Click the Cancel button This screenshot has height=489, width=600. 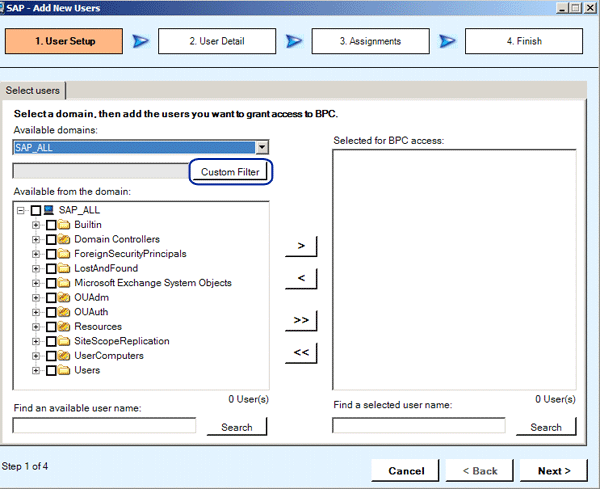point(406,470)
